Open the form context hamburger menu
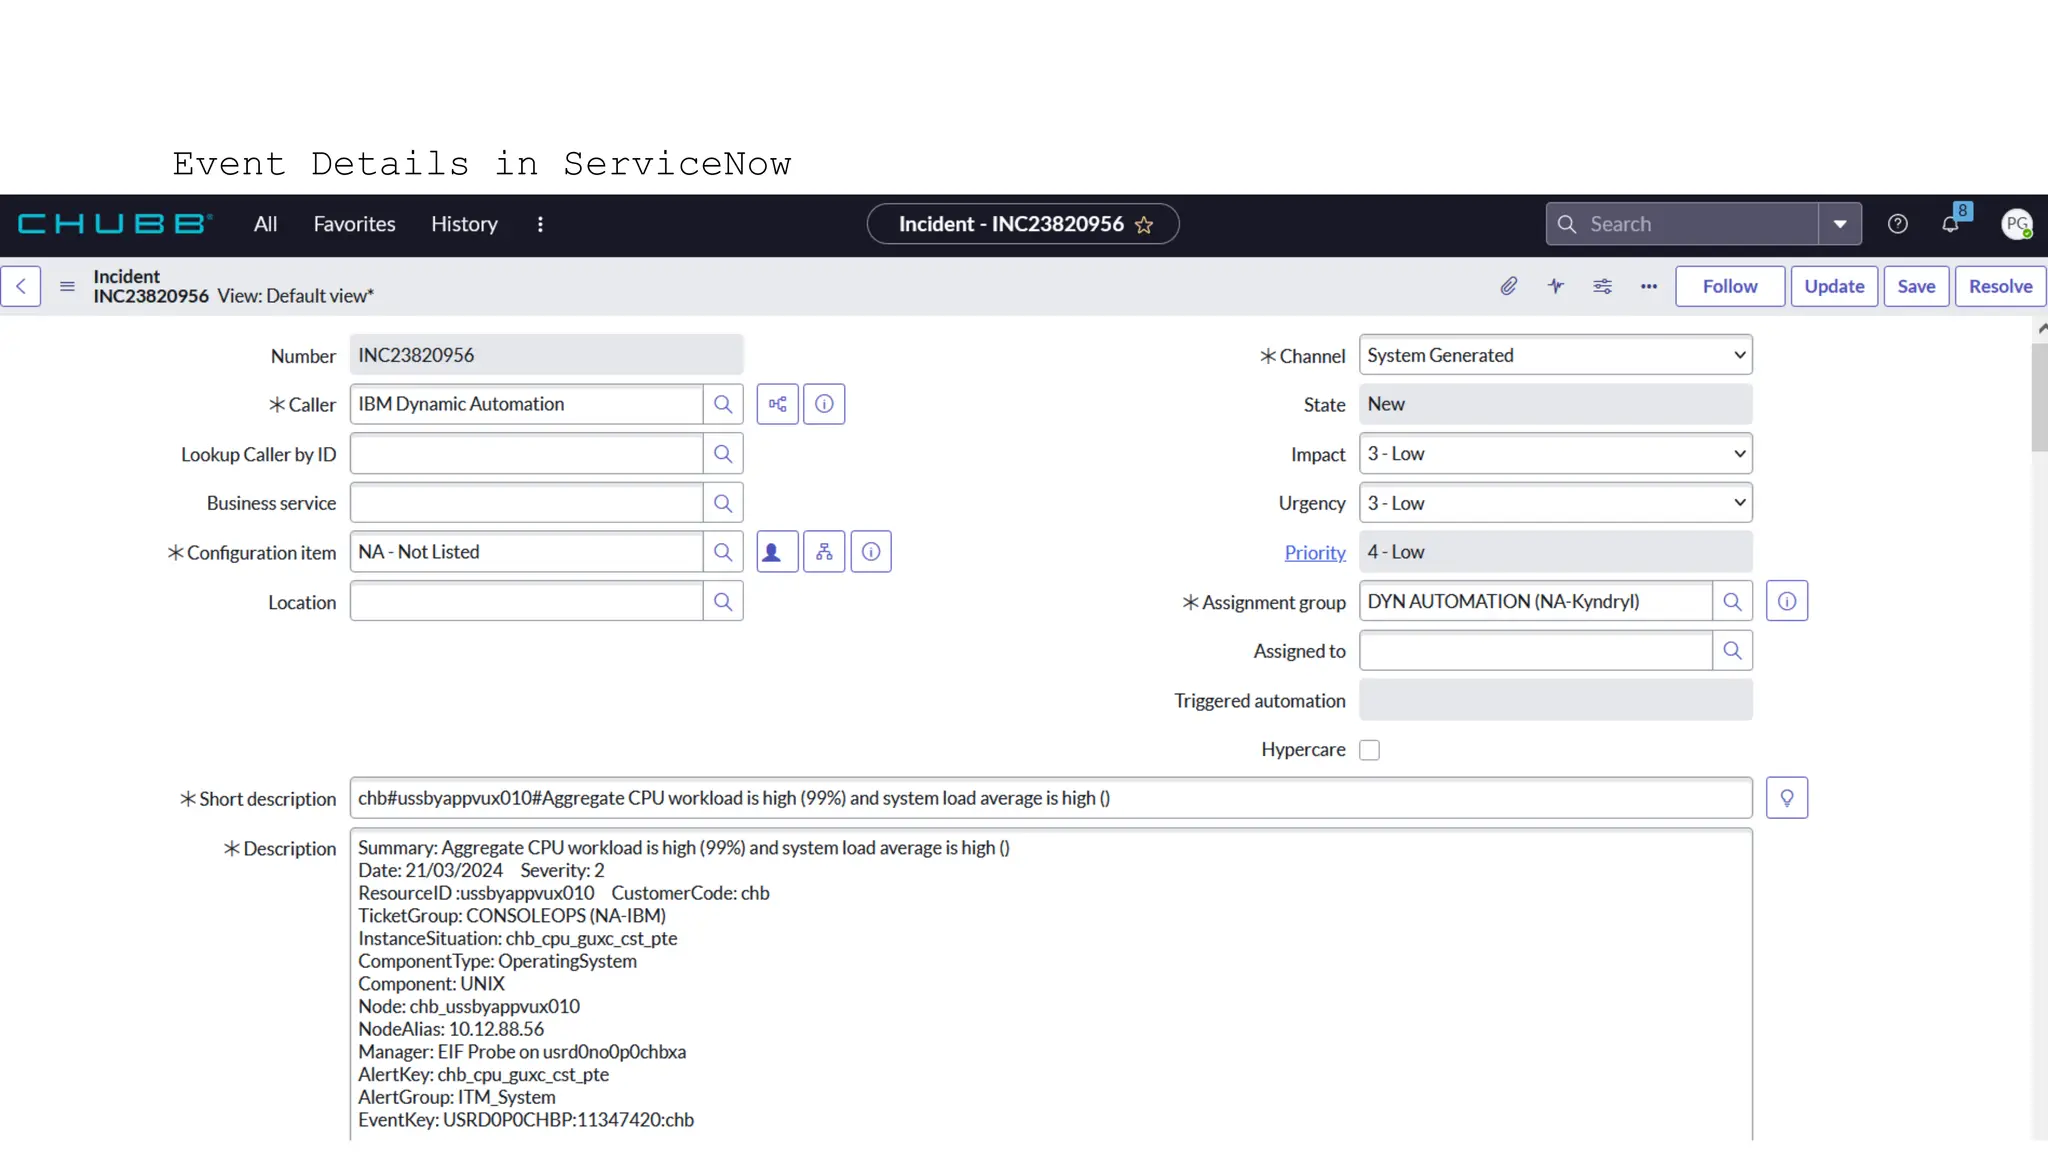The image size is (2048, 1152). (x=67, y=286)
